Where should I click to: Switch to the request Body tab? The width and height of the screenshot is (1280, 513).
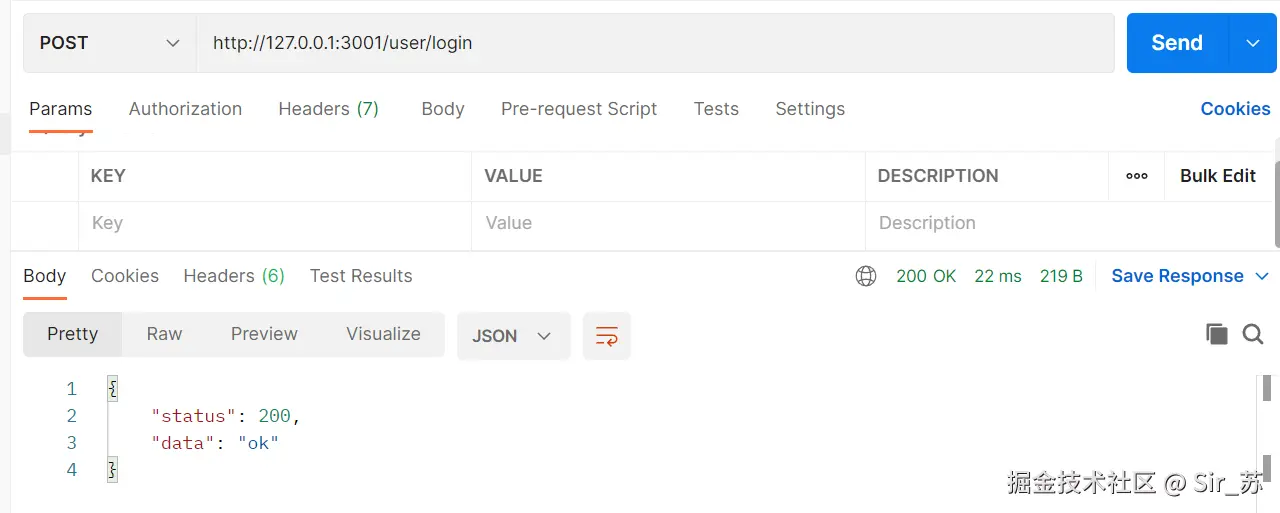tap(443, 109)
